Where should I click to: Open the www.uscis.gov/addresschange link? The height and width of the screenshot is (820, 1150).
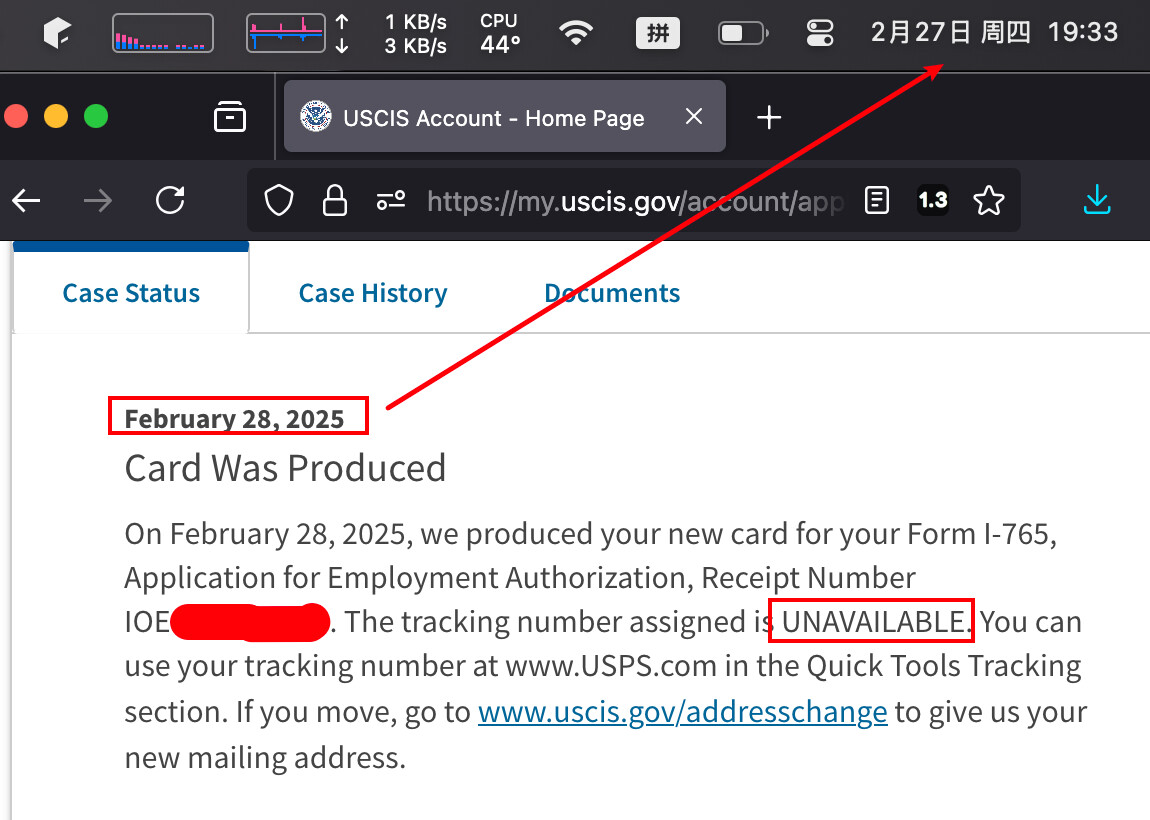coord(683,712)
